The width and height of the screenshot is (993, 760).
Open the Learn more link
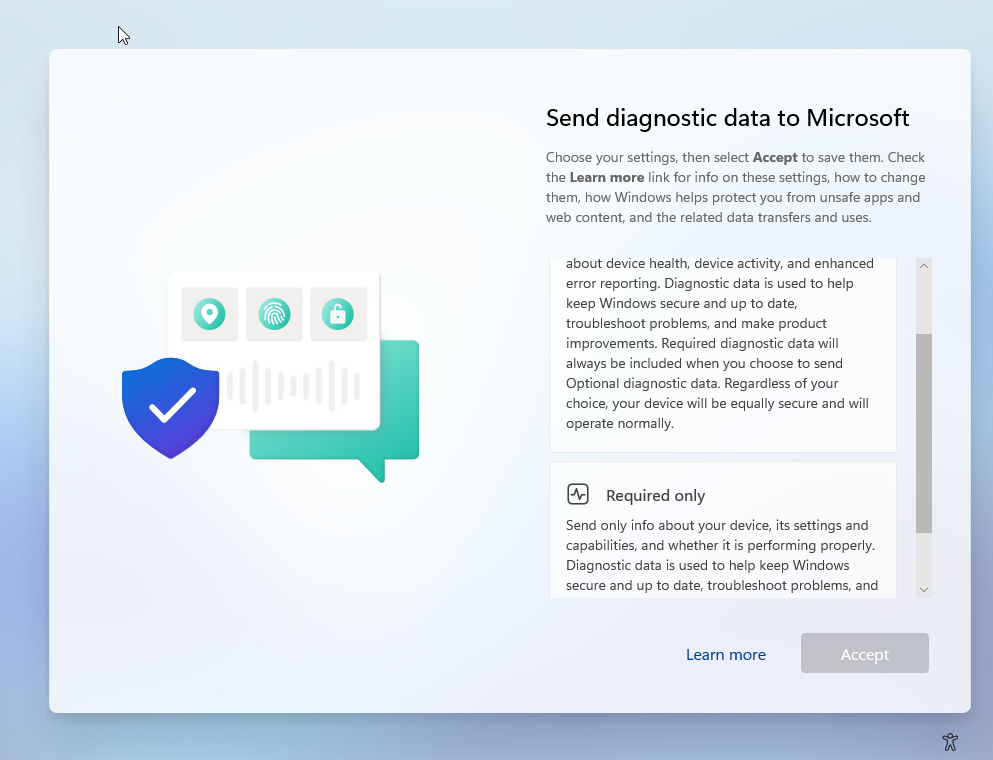pyautogui.click(x=726, y=654)
